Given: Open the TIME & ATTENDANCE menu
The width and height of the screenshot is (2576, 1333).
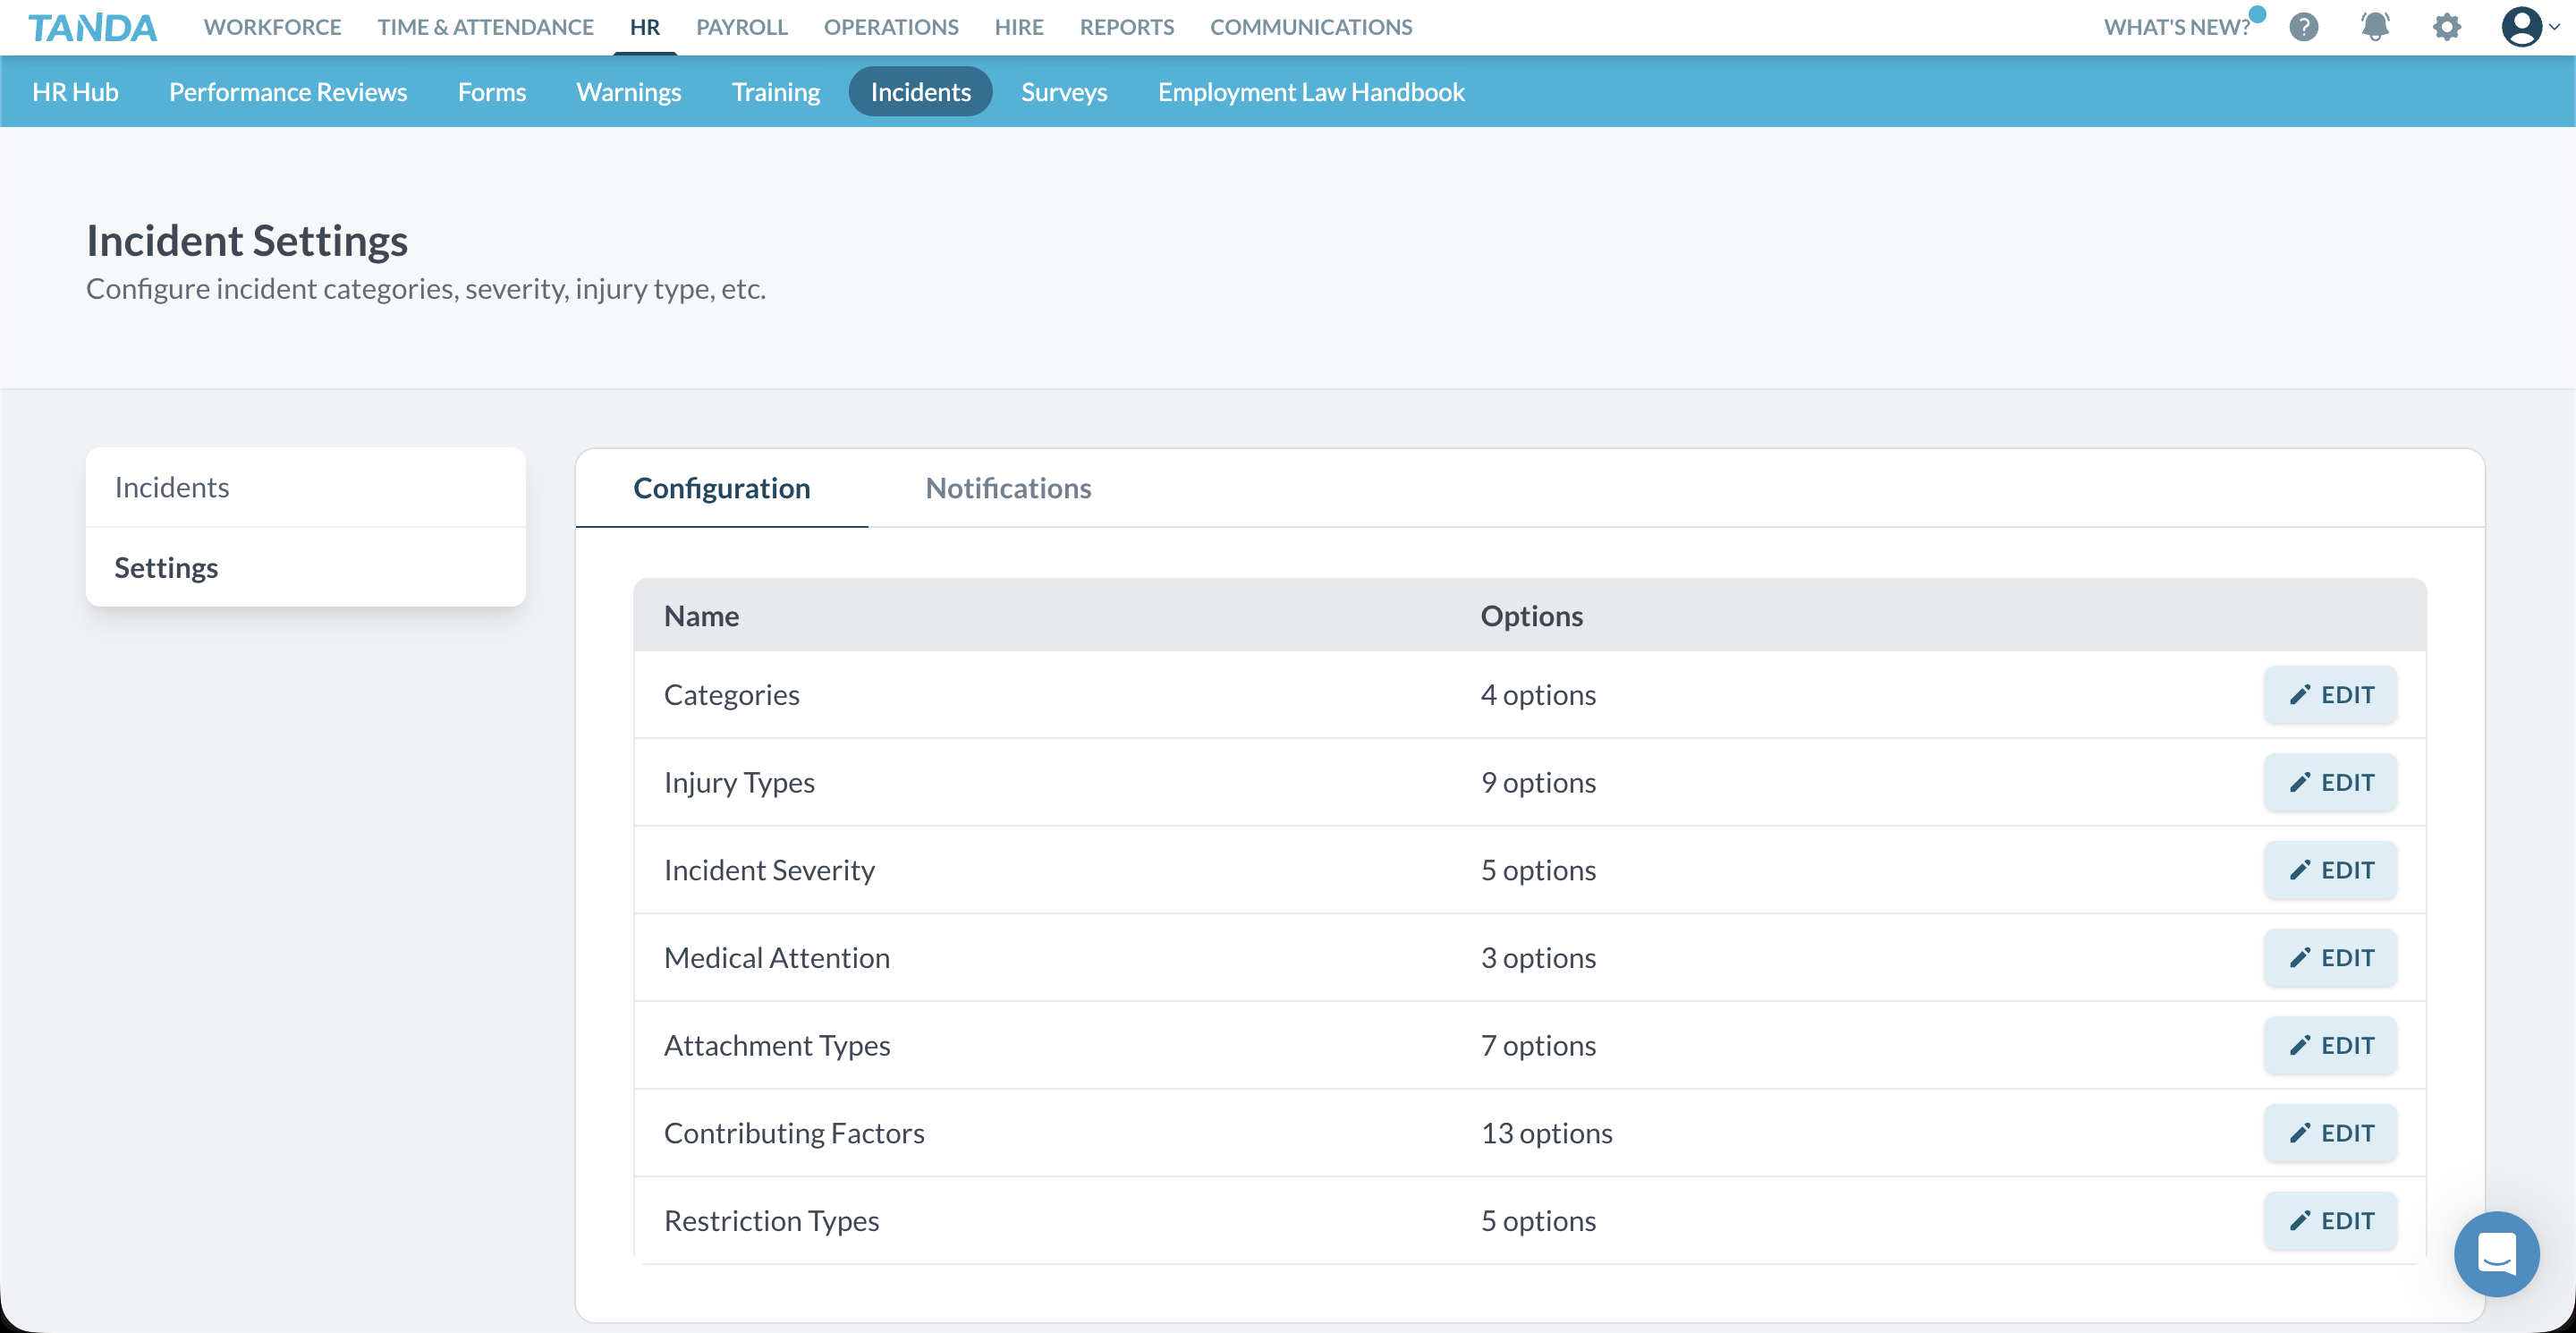Looking at the screenshot, I should pos(486,27).
